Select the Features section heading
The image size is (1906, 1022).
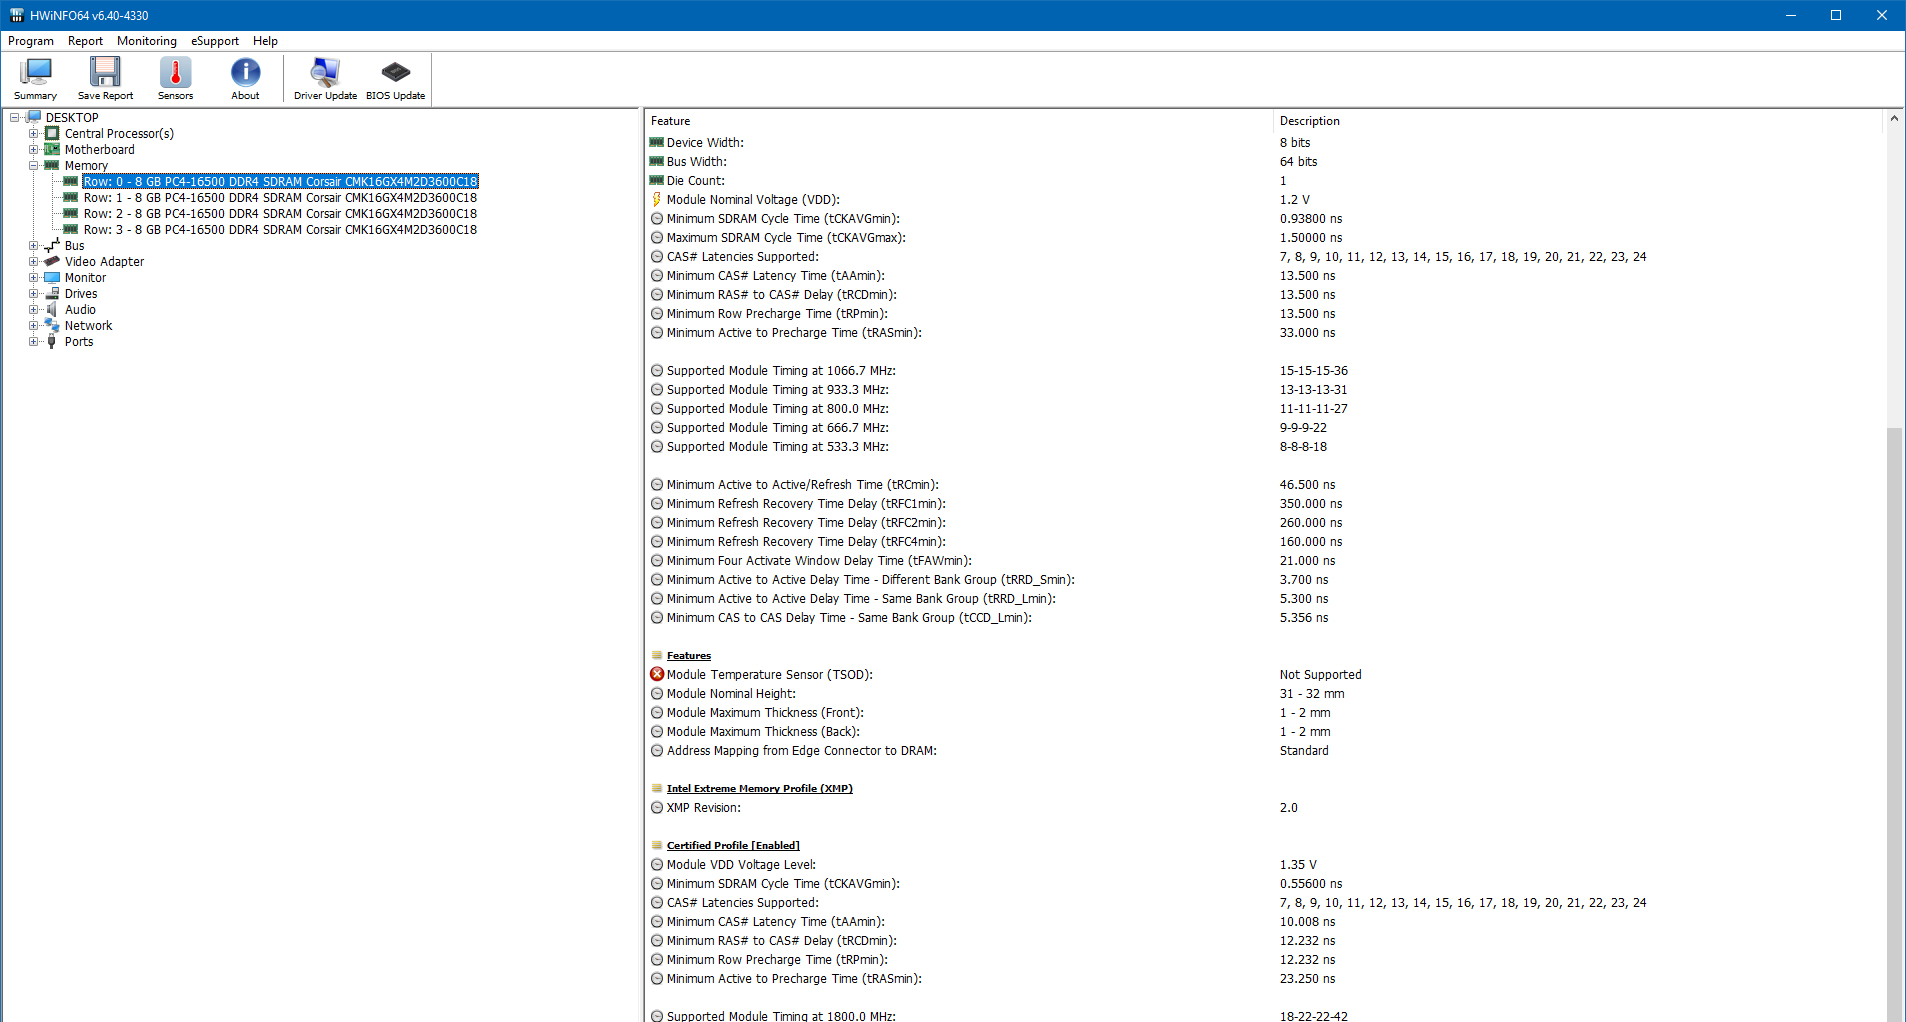click(689, 655)
